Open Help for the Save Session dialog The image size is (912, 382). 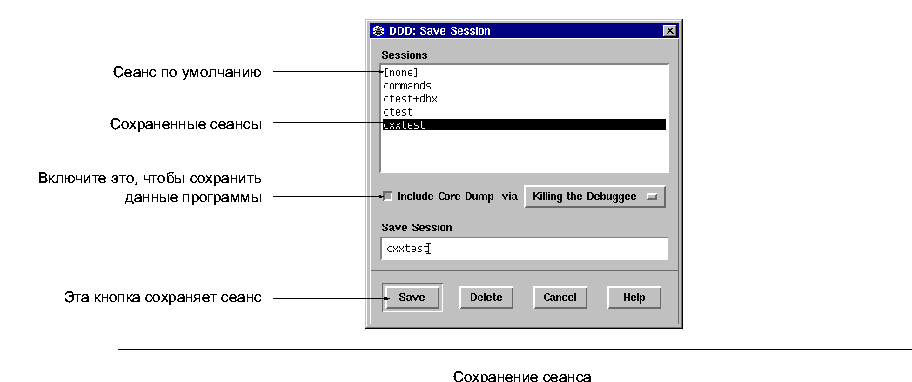click(634, 298)
